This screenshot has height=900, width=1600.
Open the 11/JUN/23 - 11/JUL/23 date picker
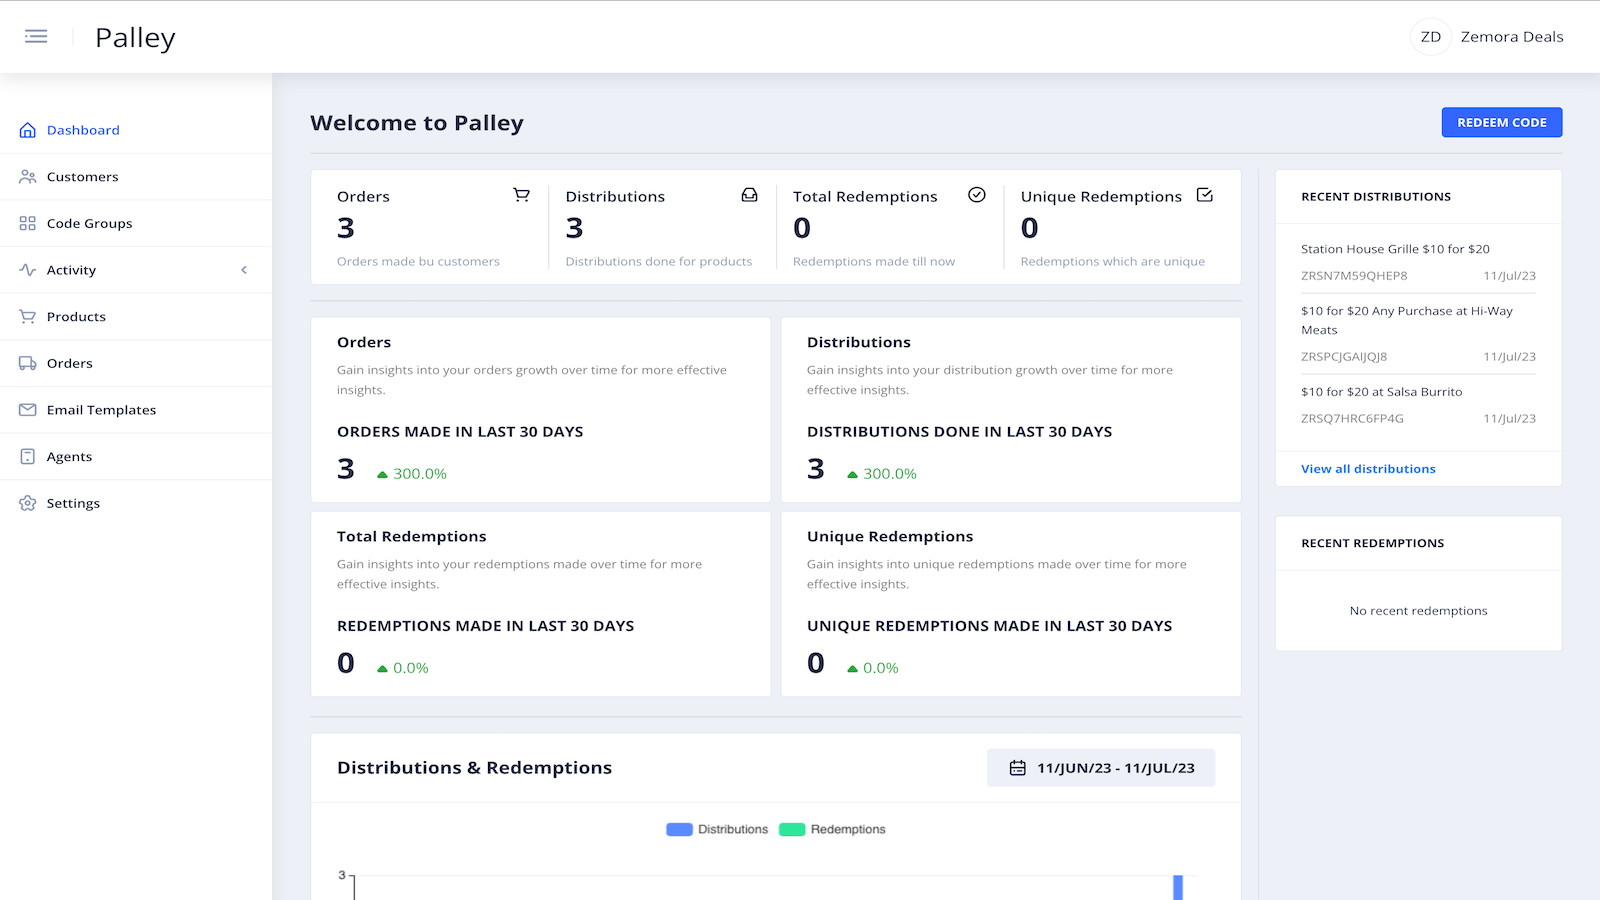point(1101,768)
